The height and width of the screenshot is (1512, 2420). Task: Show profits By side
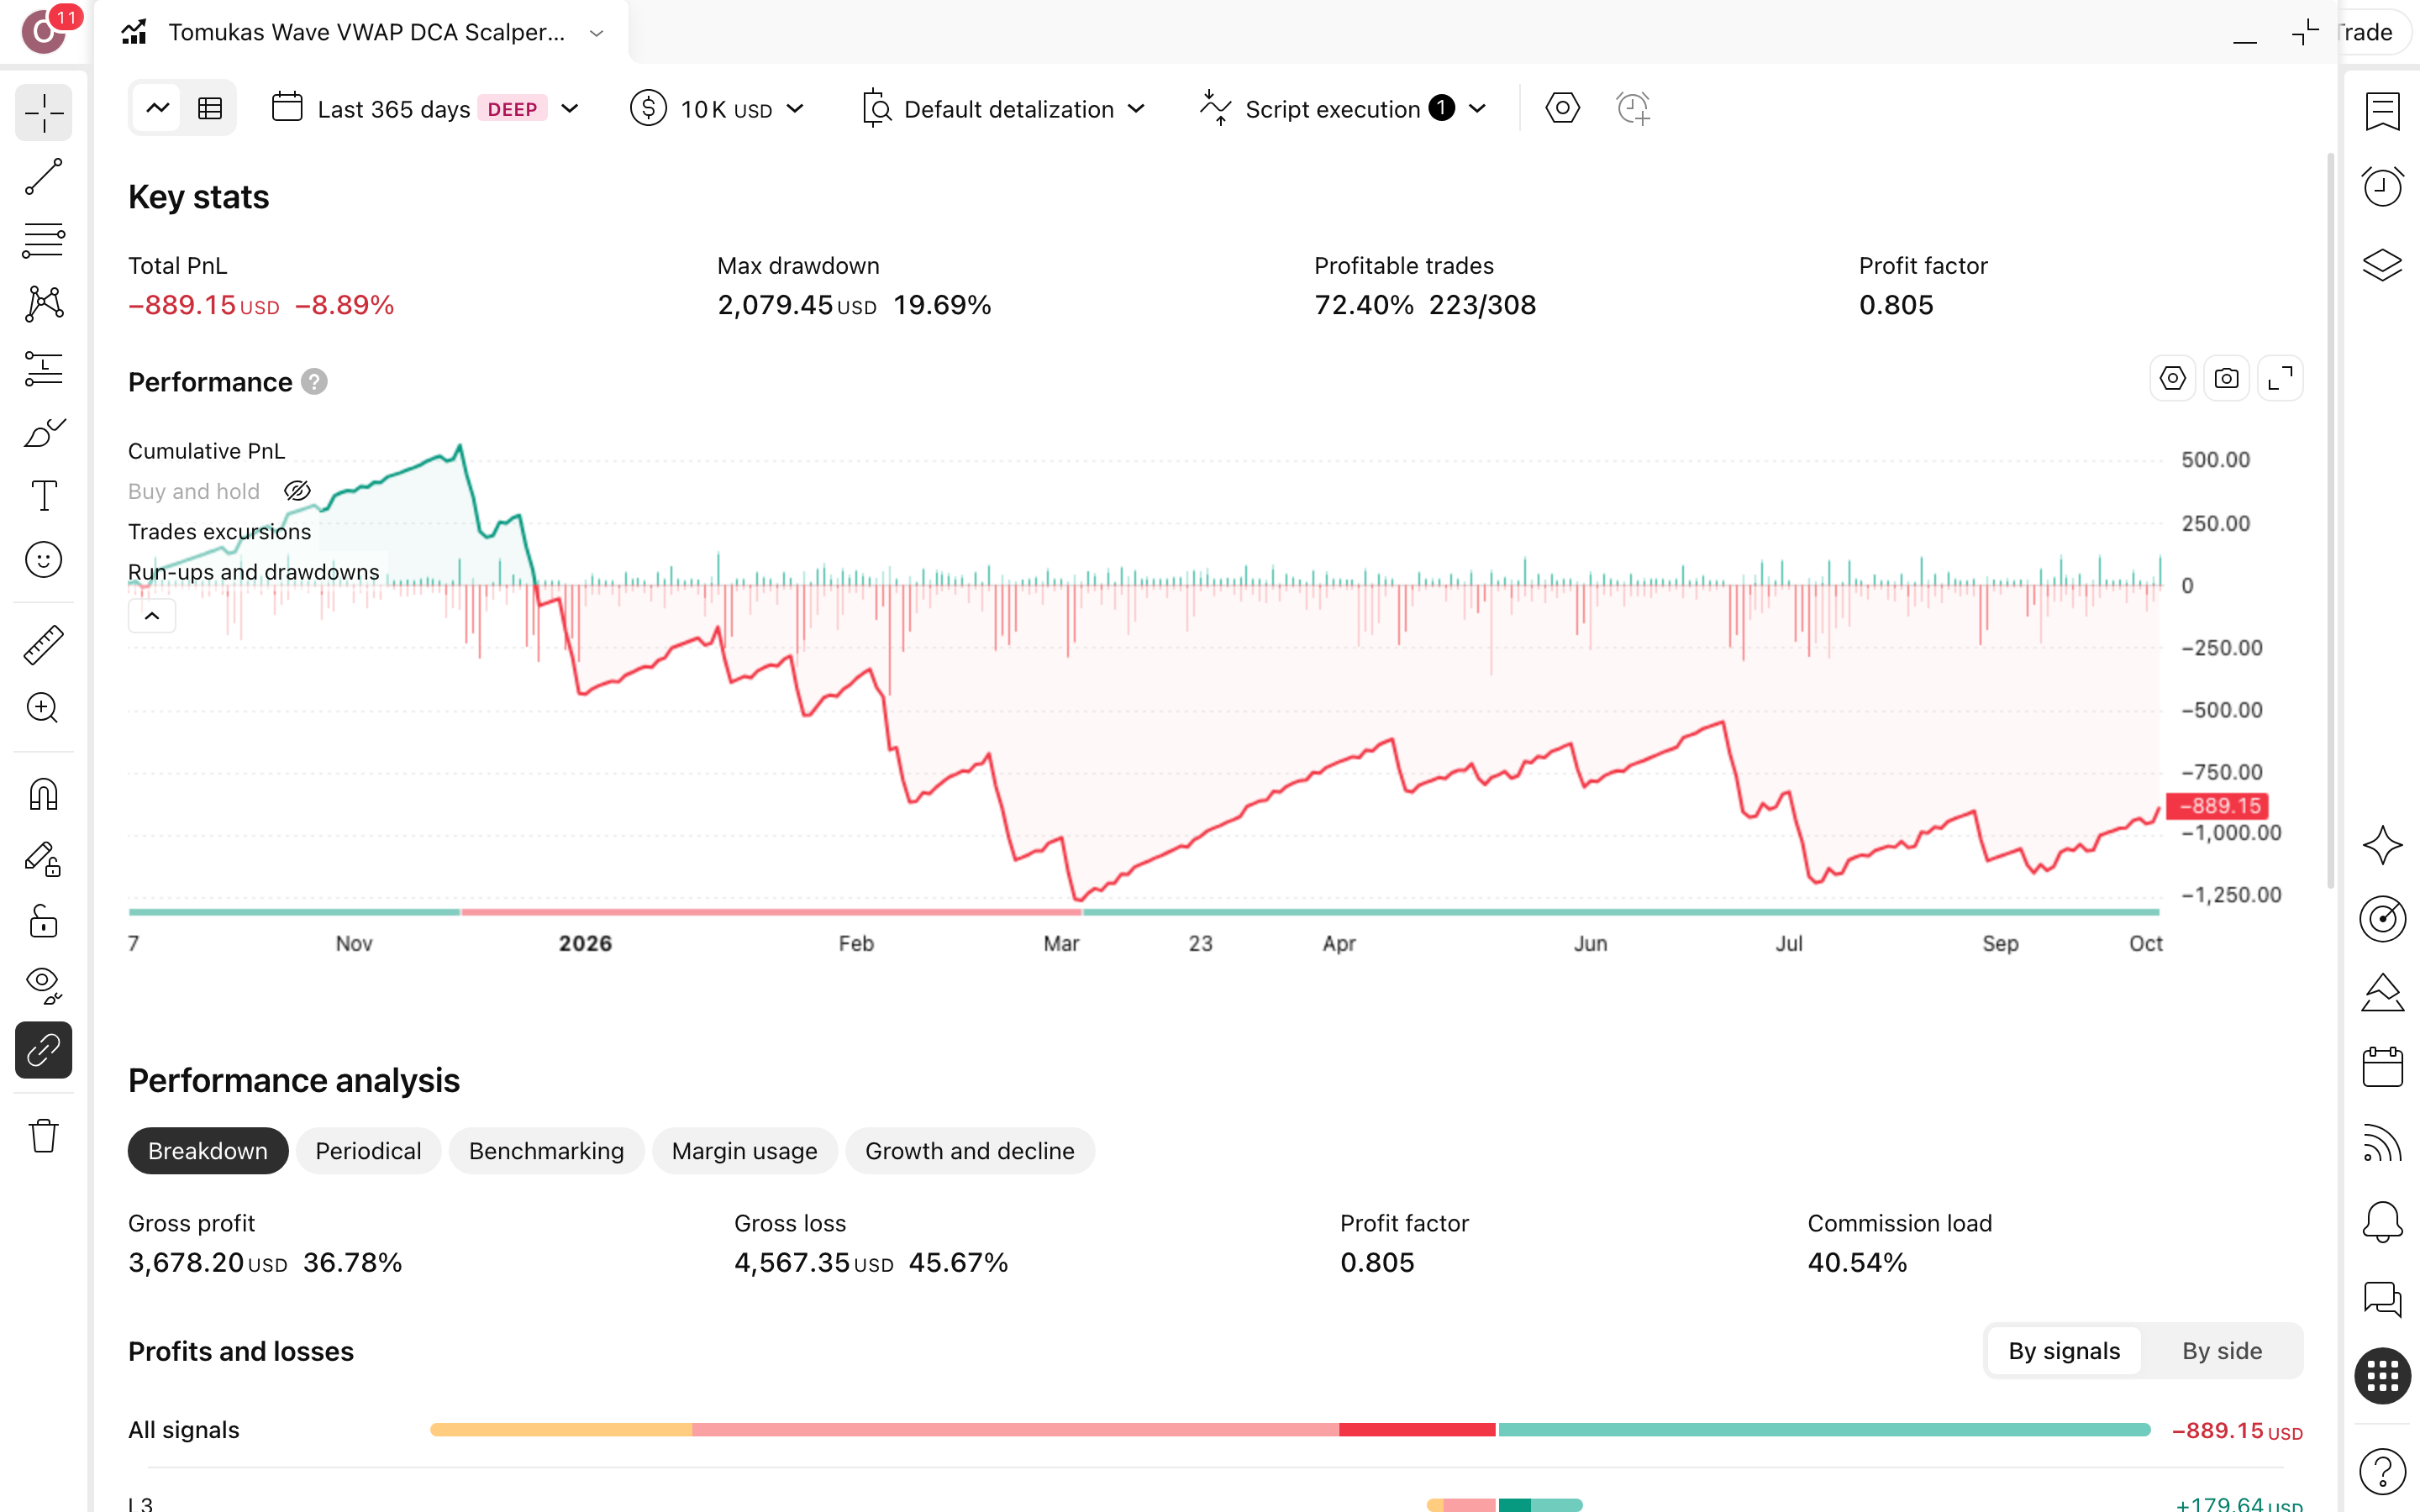2222,1351
